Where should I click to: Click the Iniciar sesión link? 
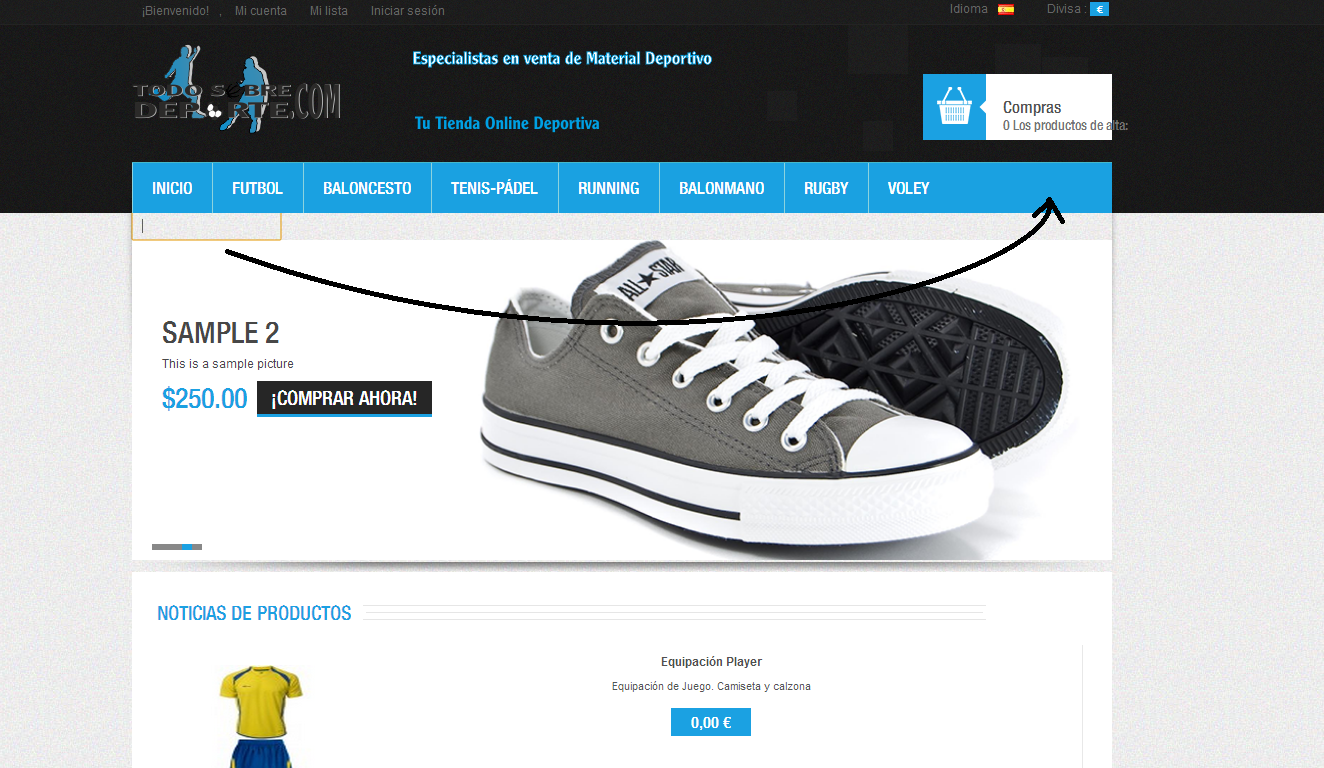[x=408, y=11]
